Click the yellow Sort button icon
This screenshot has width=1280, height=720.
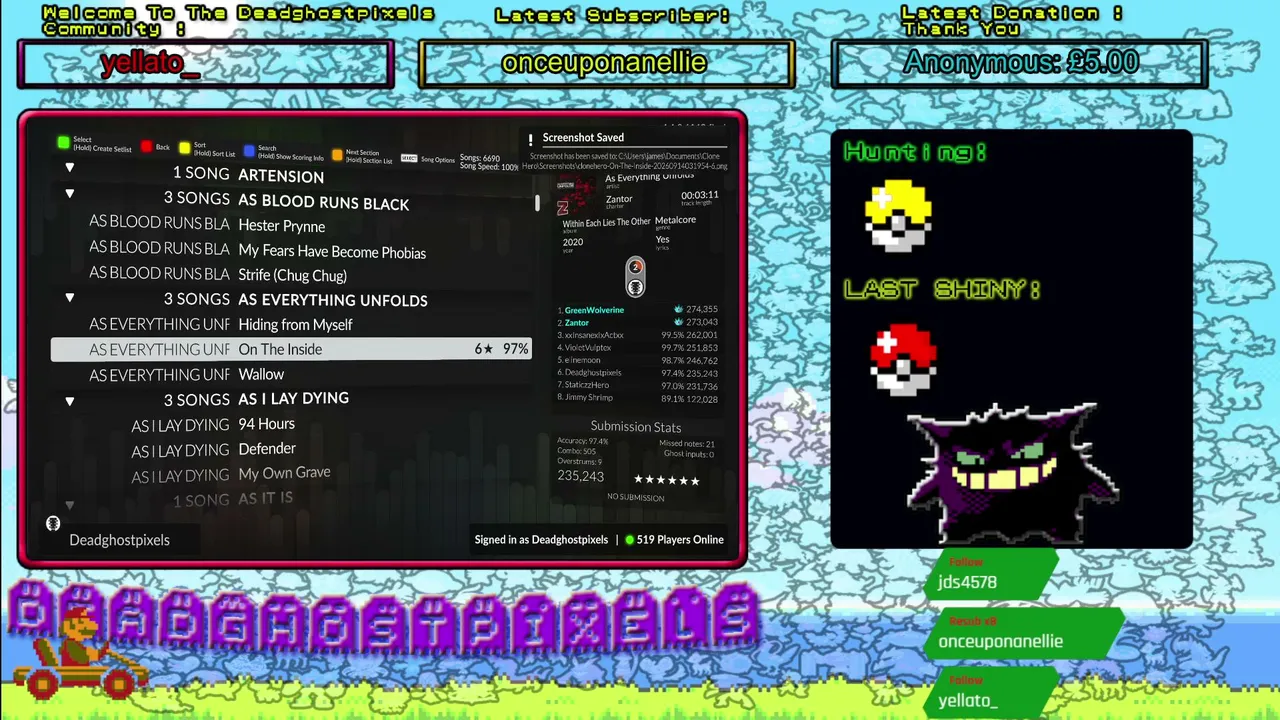[185, 148]
